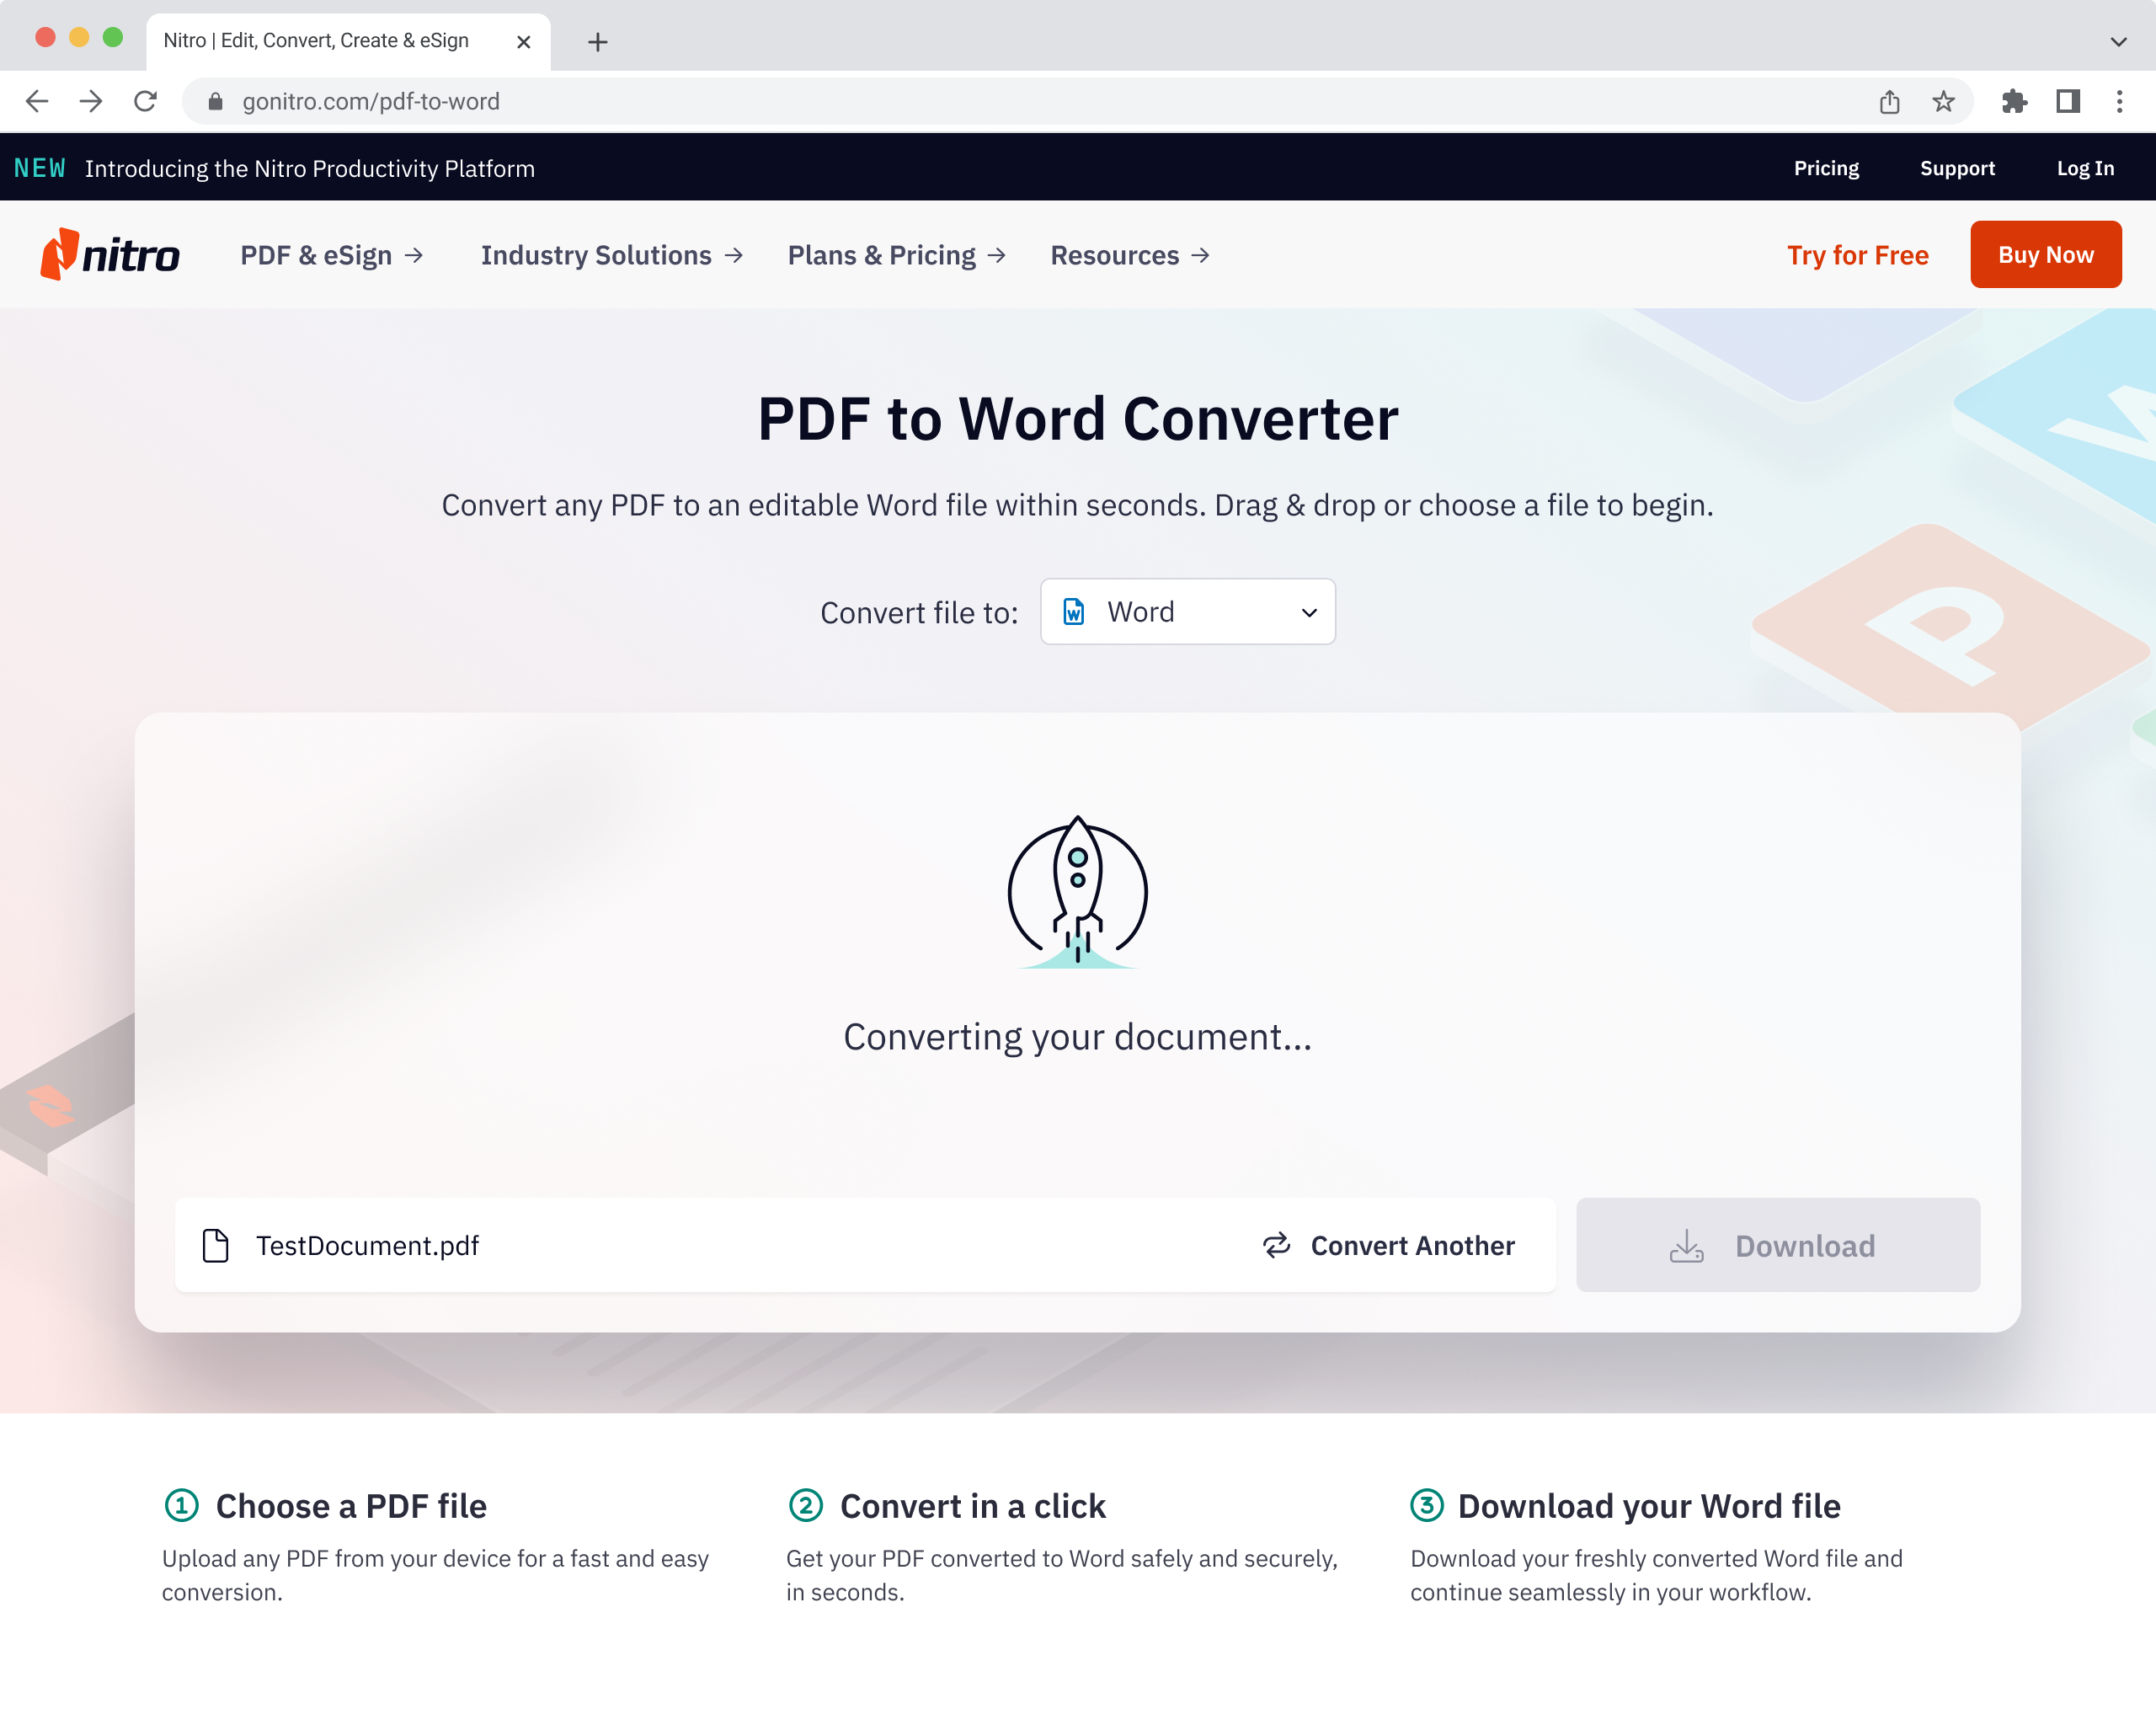The width and height of the screenshot is (2156, 1725).
Task: Click the Download button
Action: click(x=1777, y=1245)
